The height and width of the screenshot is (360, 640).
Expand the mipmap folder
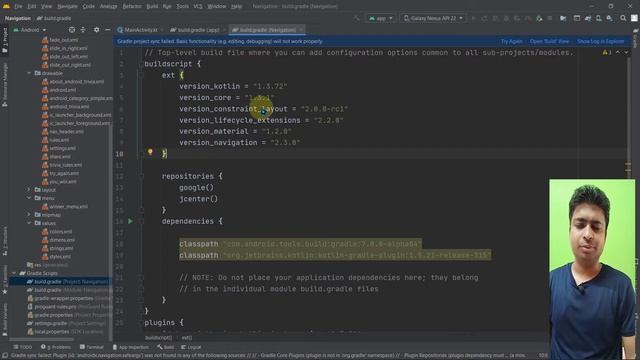(x=29, y=215)
